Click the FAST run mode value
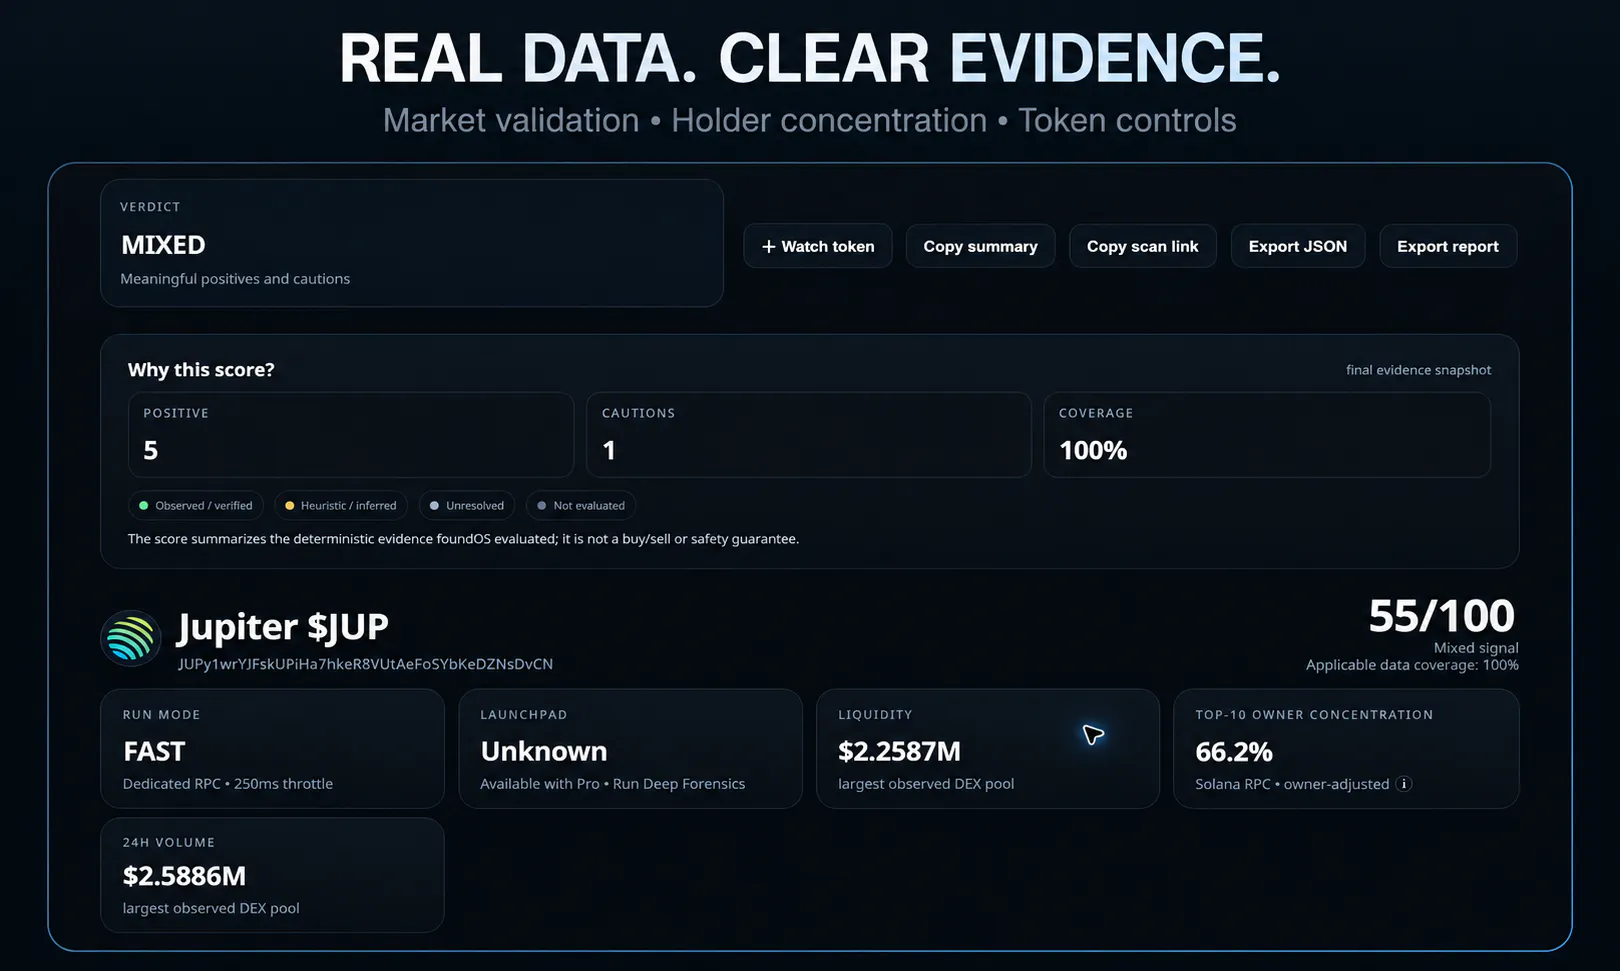 click(x=154, y=751)
